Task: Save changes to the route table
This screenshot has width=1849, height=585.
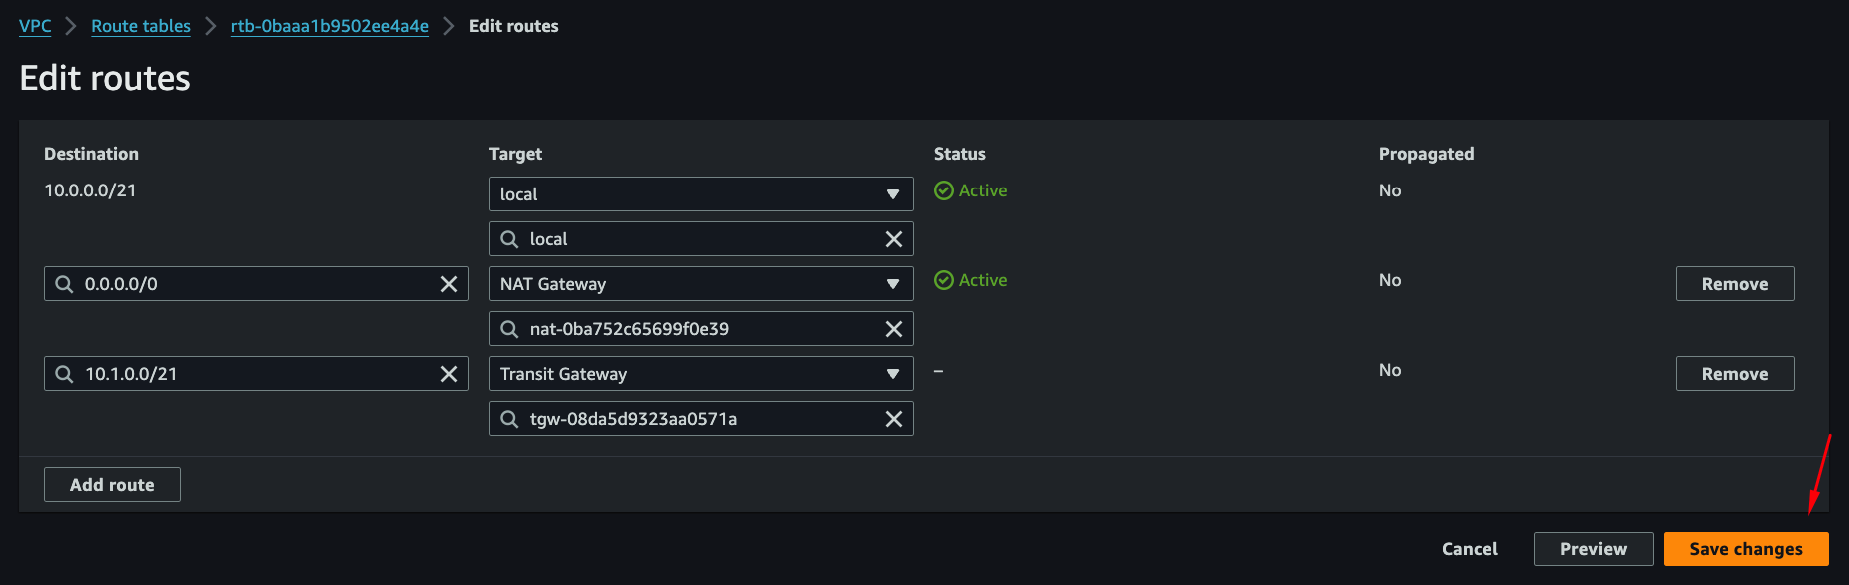Action: point(1745,549)
